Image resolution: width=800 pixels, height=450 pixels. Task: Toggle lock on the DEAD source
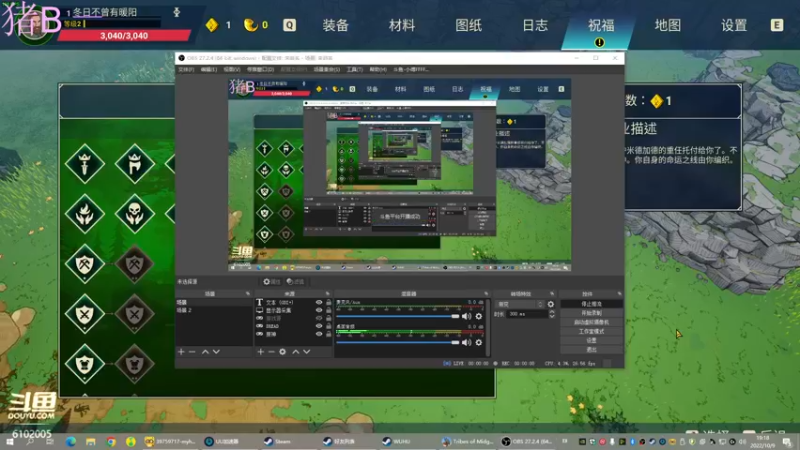tap(329, 326)
